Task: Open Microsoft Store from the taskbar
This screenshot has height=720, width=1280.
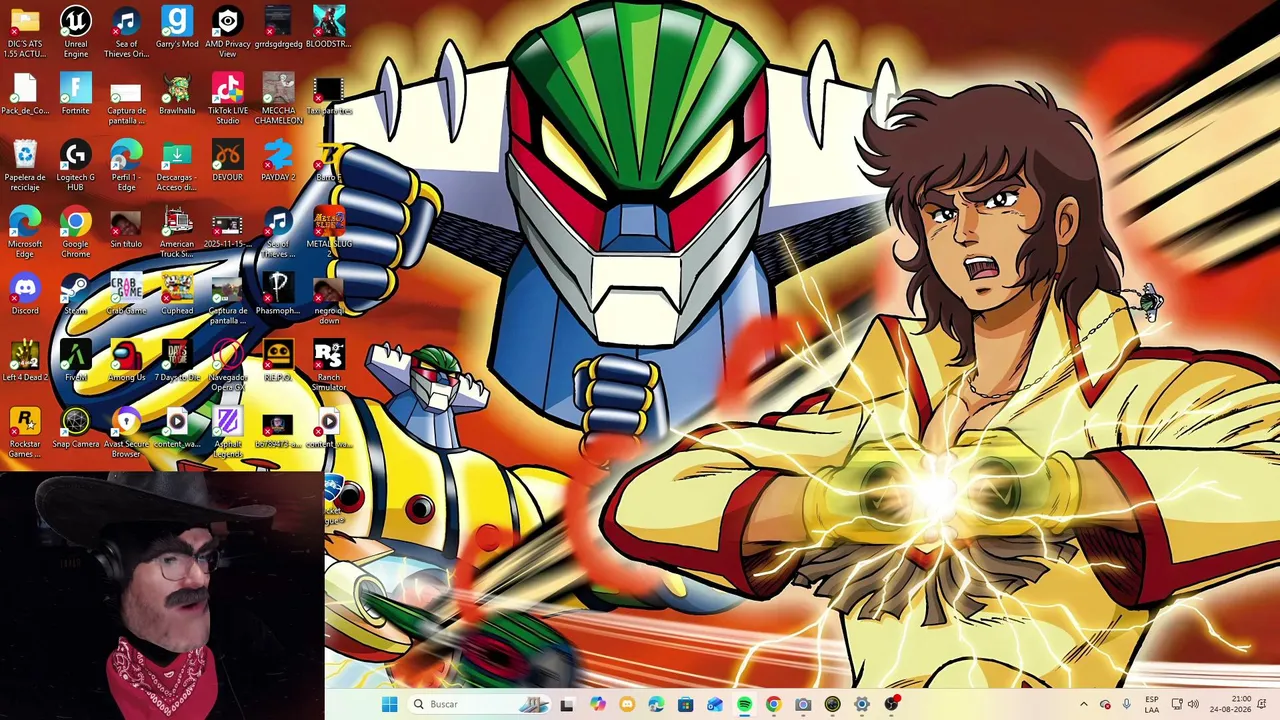Action: (x=685, y=704)
